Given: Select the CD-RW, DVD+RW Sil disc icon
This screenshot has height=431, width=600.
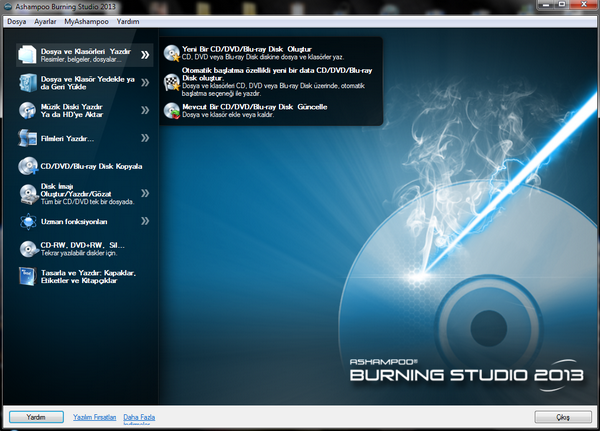Looking at the screenshot, I should click(x=28, y=248).
